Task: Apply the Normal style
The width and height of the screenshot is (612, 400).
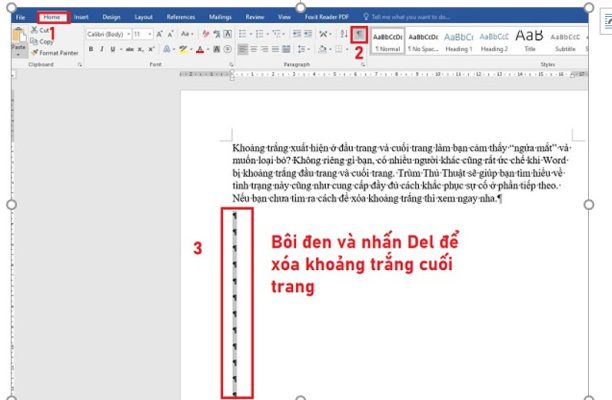Action: click(x=388, y=41)
